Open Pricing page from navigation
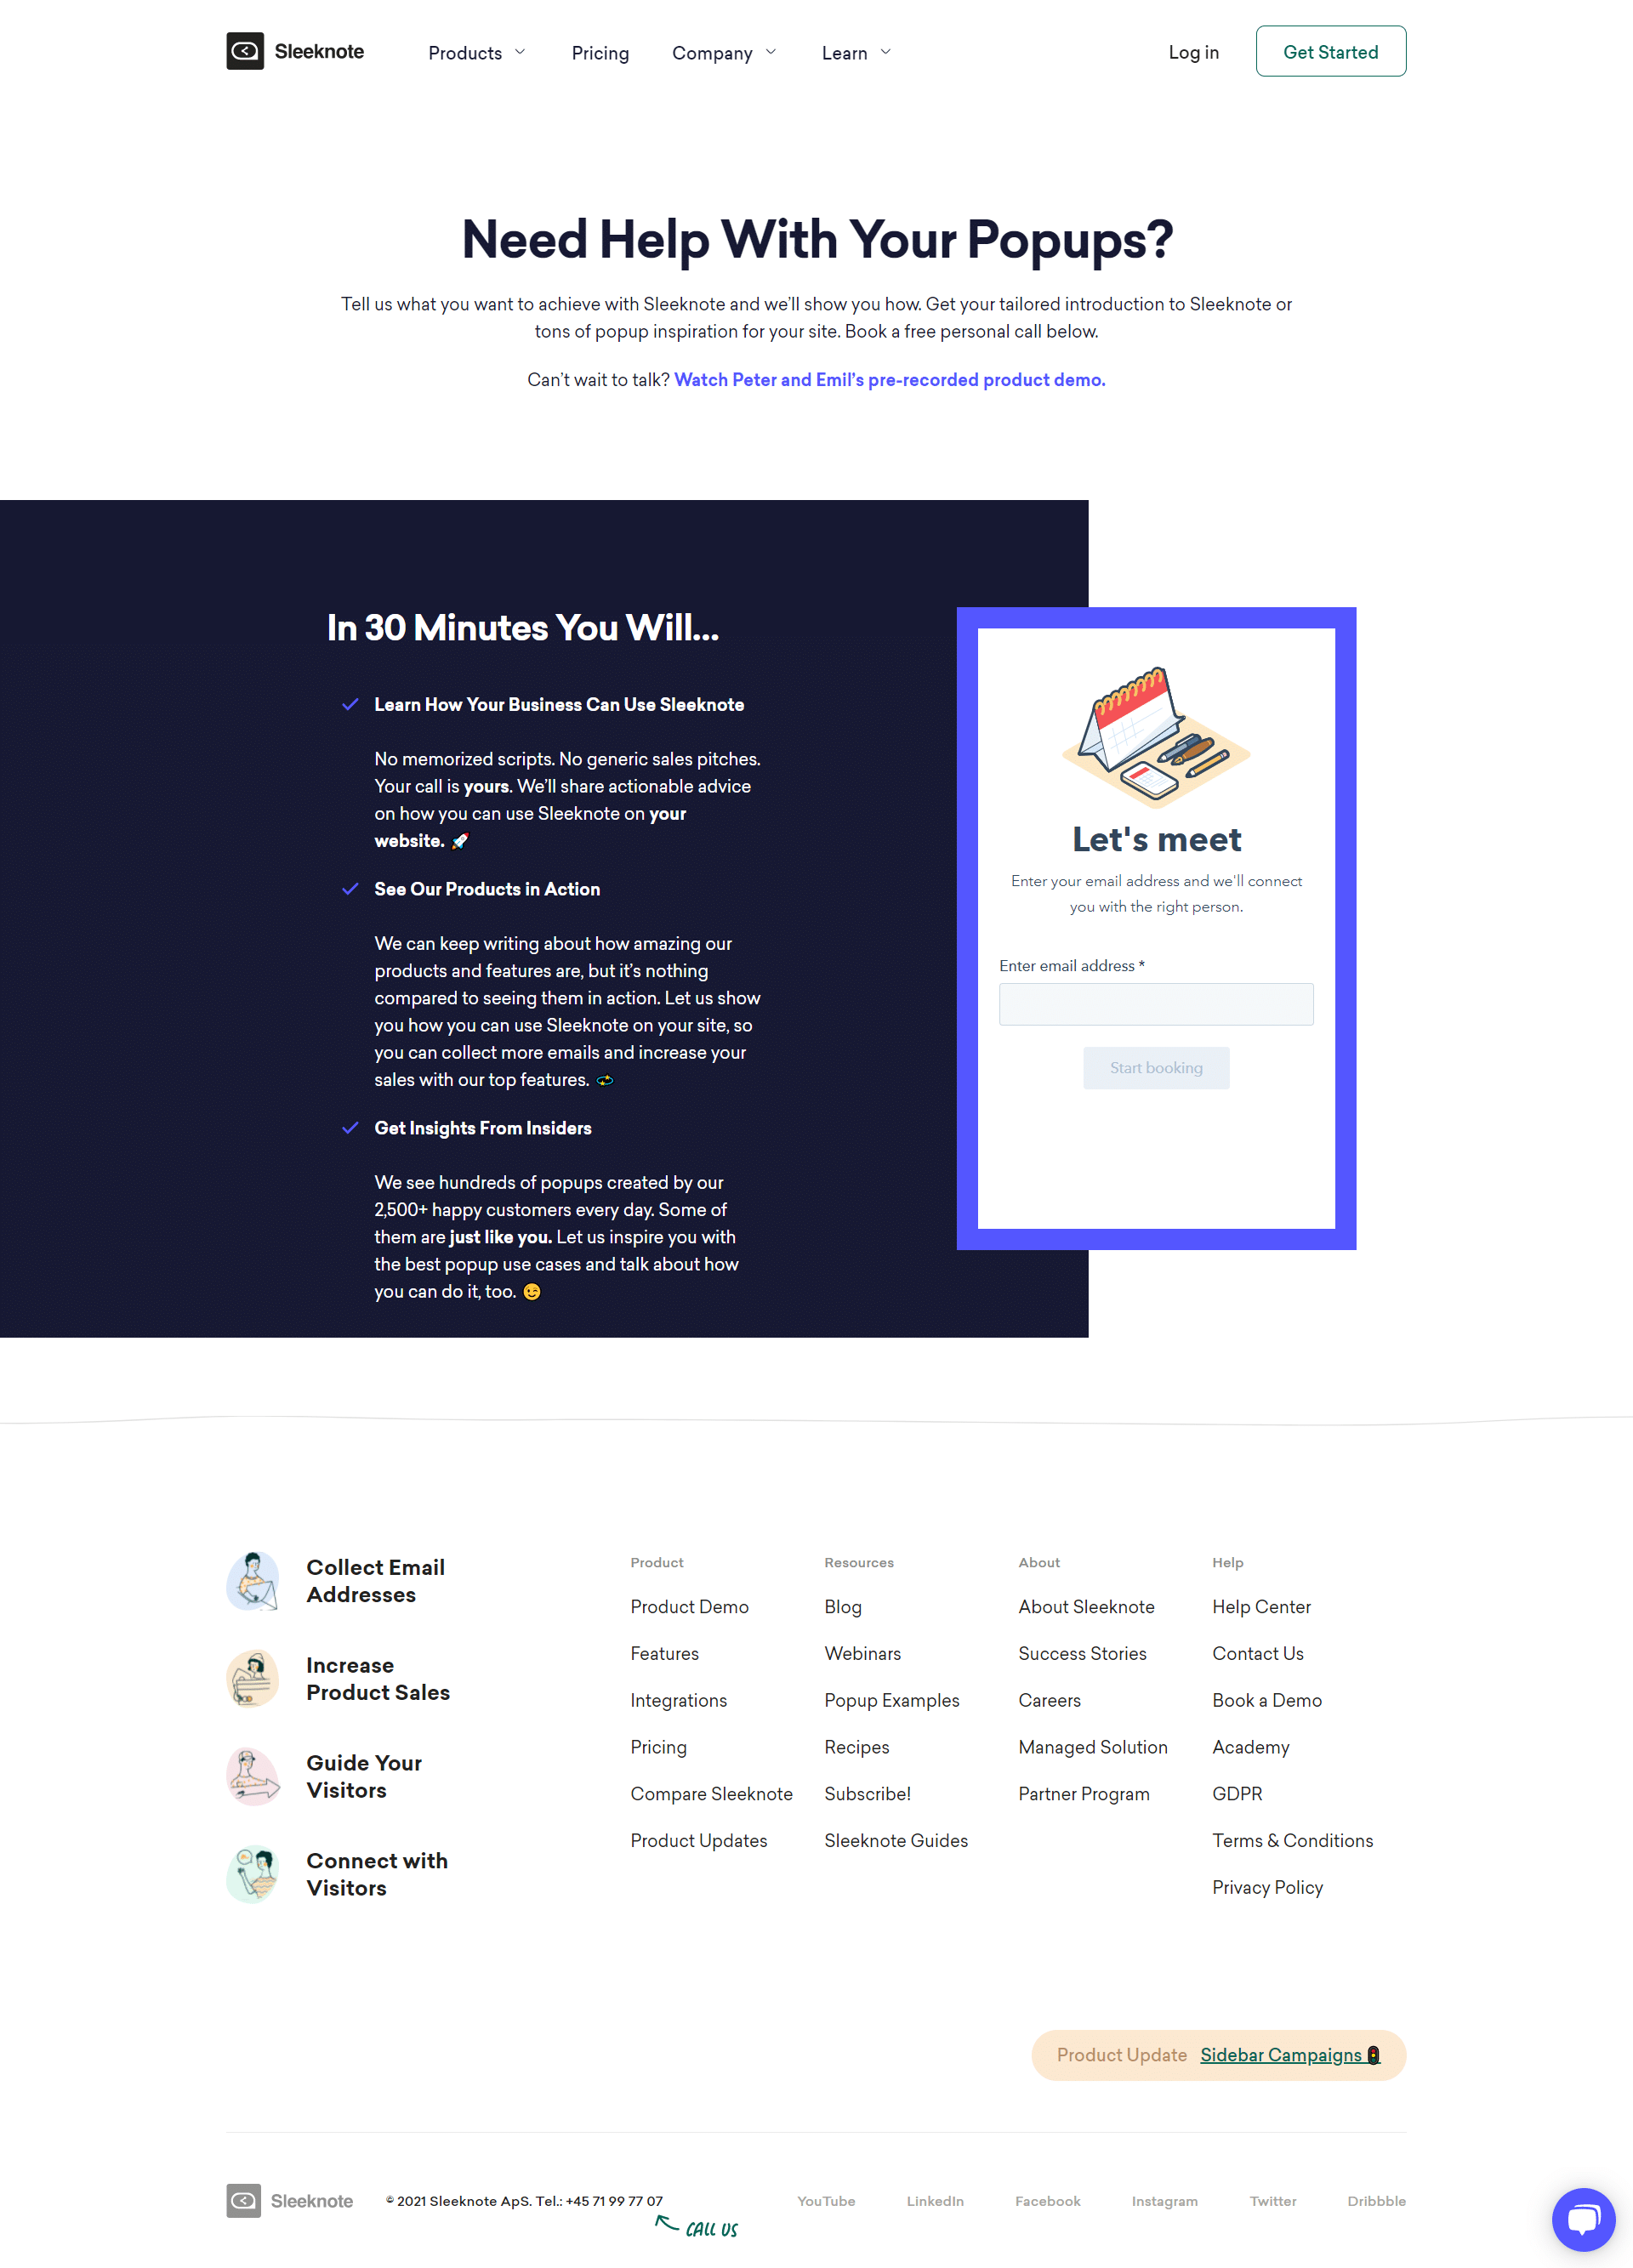 599,51
